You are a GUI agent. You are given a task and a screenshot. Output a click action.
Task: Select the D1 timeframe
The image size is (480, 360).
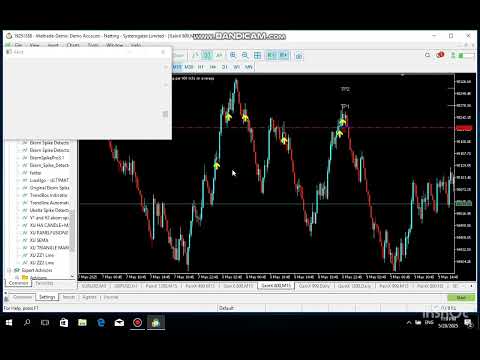tap(225, 67)
